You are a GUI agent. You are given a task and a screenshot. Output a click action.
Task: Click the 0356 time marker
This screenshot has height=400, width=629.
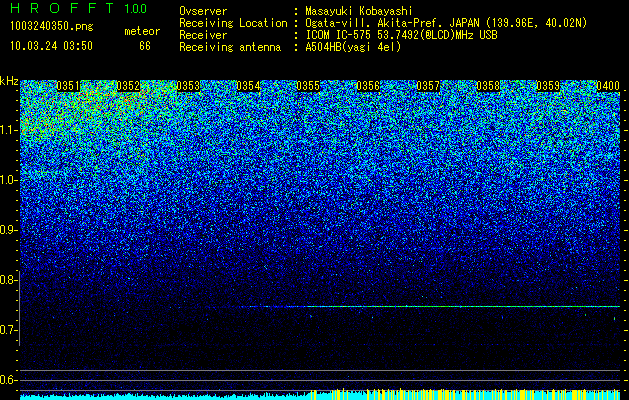(368, 86)
